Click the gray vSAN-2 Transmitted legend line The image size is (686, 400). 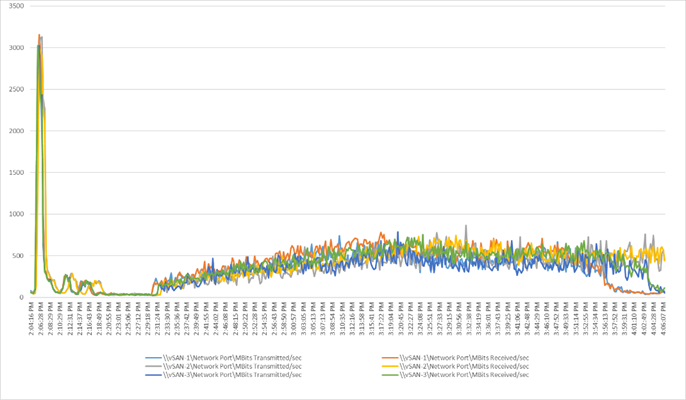pyautogui.click(x=153, y=366)
